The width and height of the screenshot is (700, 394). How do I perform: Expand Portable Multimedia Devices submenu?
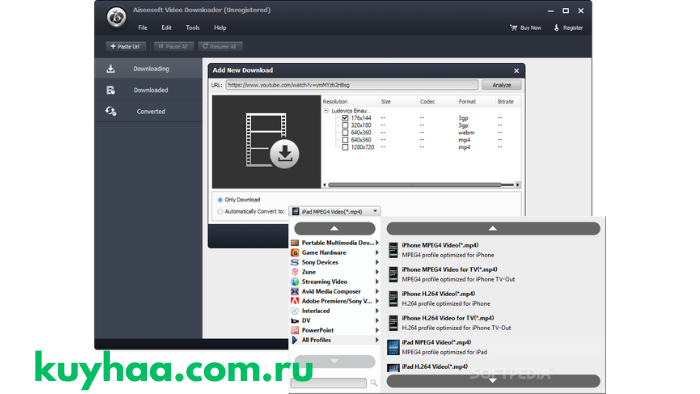377,243
